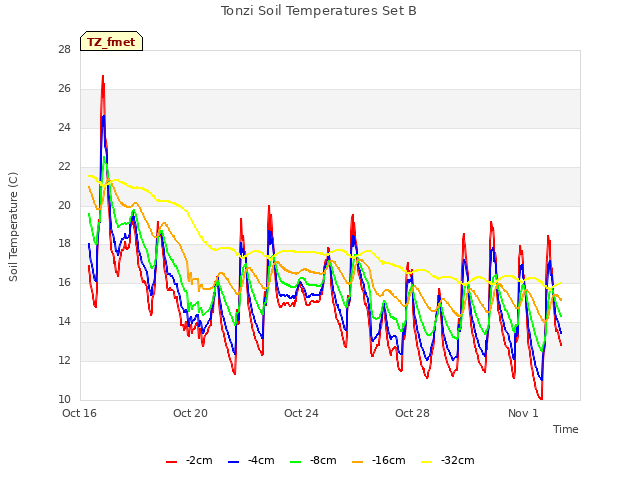640x480 pixels.
Task: Click the Time axis label
Action: (x=565, y=429)
